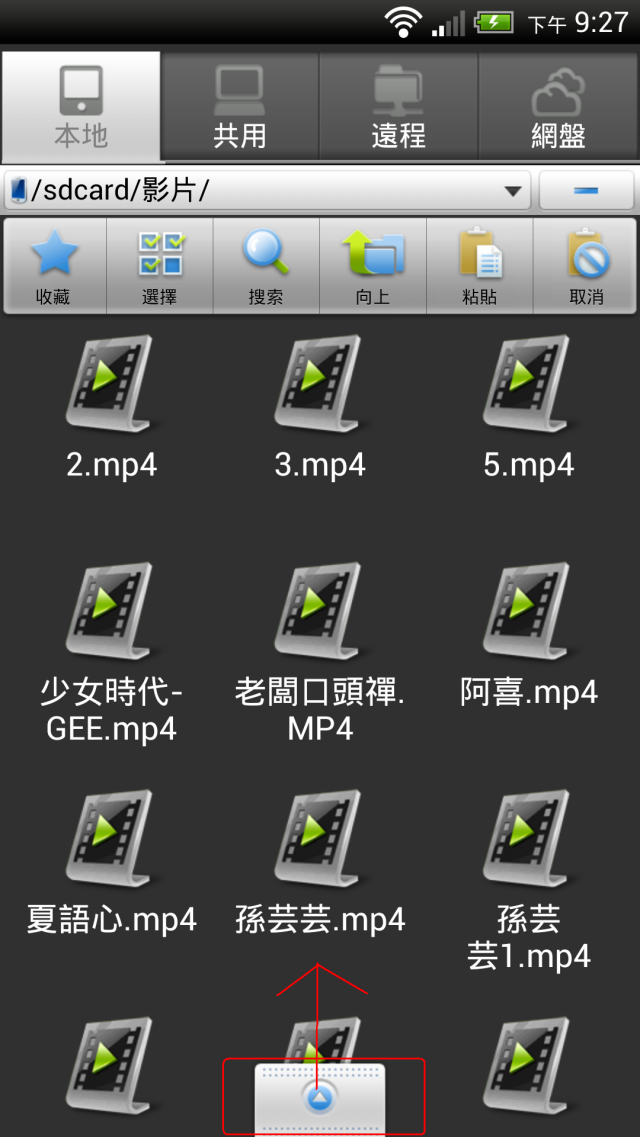Open 孫芸芸1.mp4 video icon
Viewport: 640px width, 1138px height.
point(528,837)
